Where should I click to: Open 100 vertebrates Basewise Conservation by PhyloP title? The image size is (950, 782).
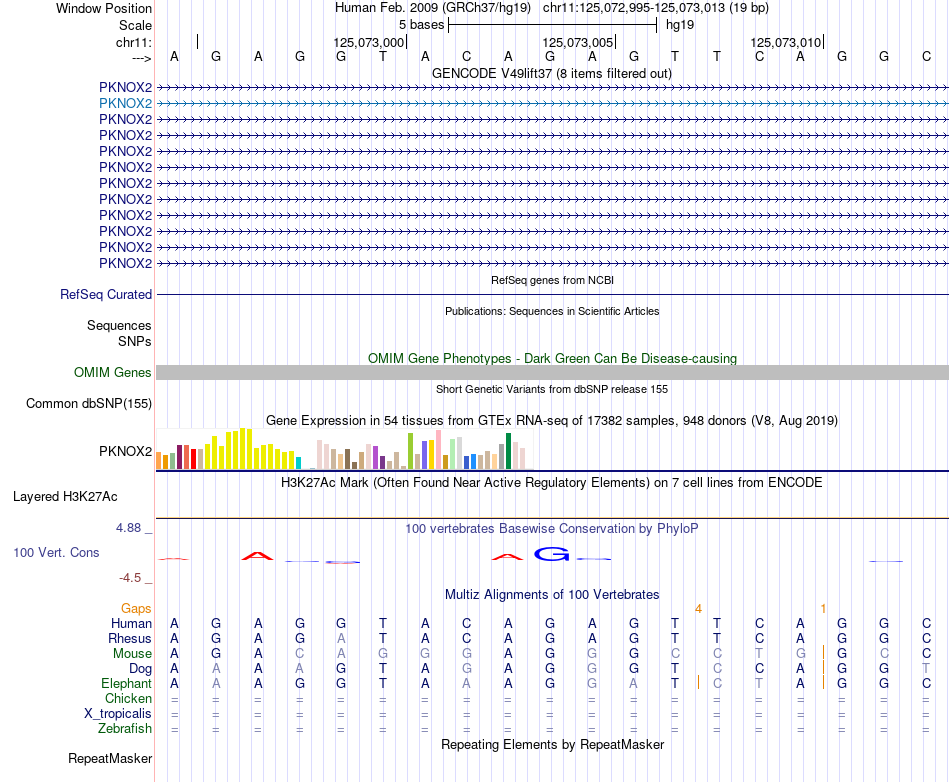(x=552, y=529)
